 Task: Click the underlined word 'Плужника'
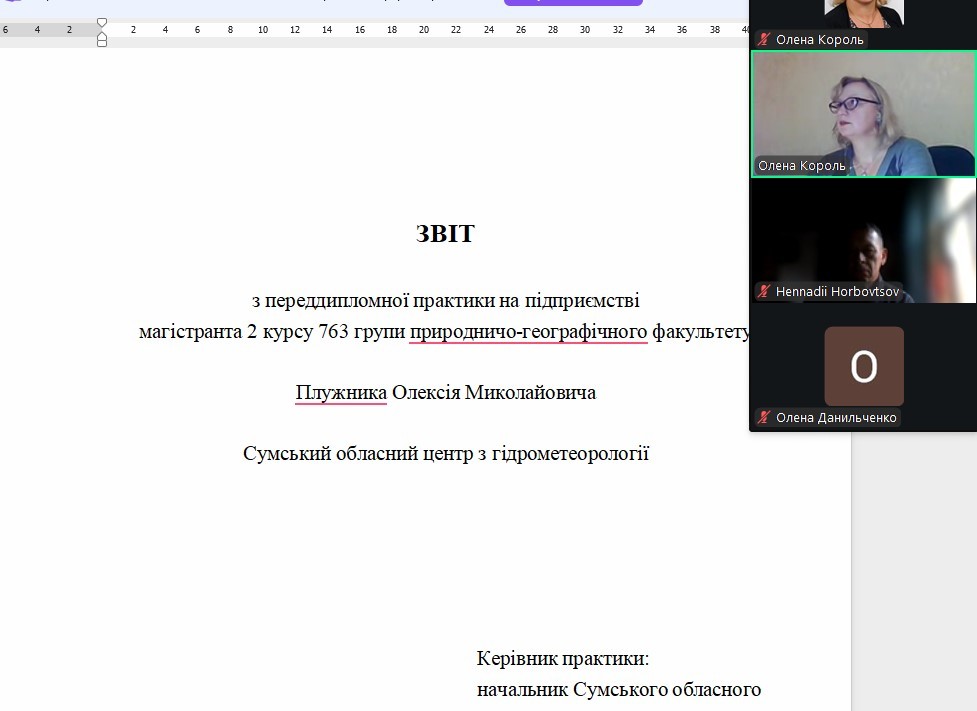[x=341, y=392]
